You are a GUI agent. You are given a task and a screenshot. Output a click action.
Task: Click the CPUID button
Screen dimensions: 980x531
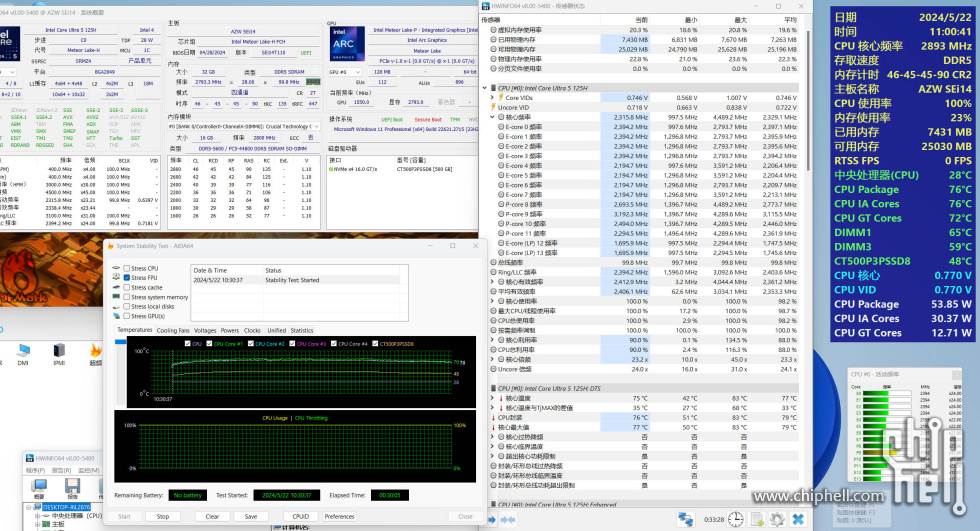[x=301, y=517]
